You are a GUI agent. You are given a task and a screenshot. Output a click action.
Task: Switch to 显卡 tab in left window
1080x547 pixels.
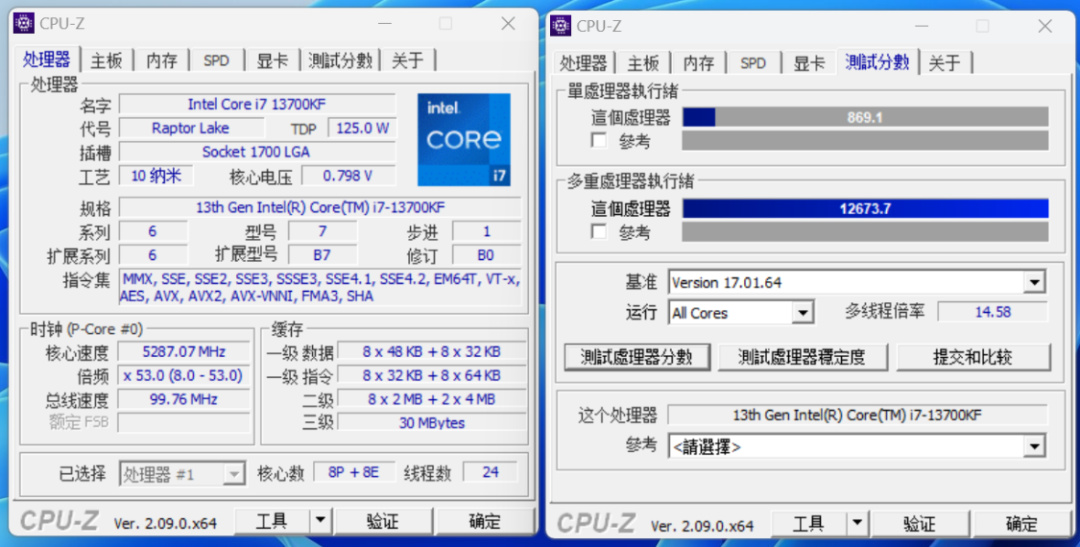[272, 61]
